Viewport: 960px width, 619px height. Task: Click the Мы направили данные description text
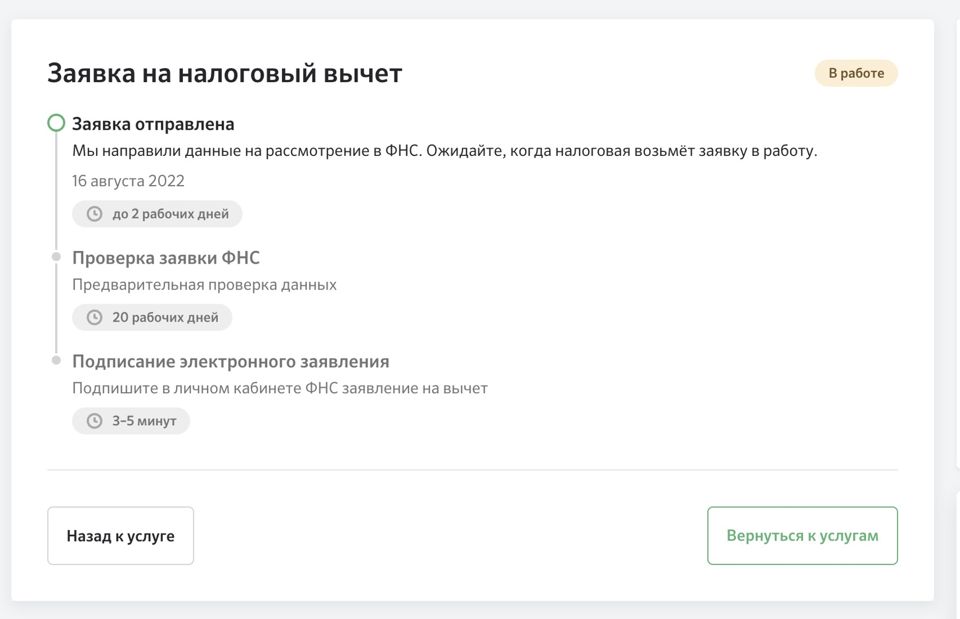click(x=444, y=151)
